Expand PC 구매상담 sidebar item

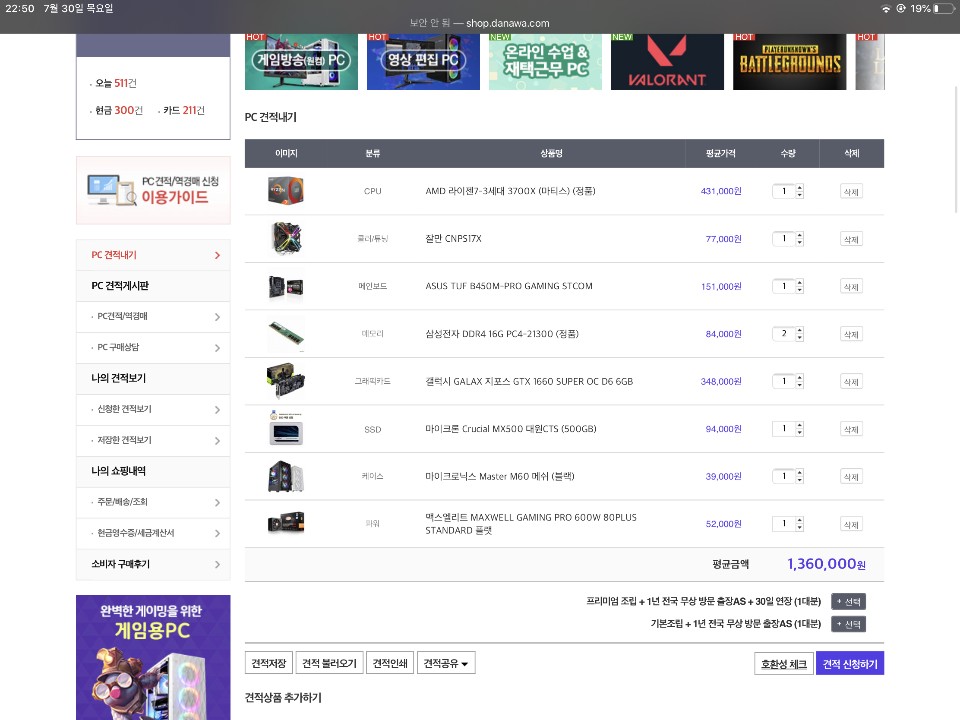[153, 348]
